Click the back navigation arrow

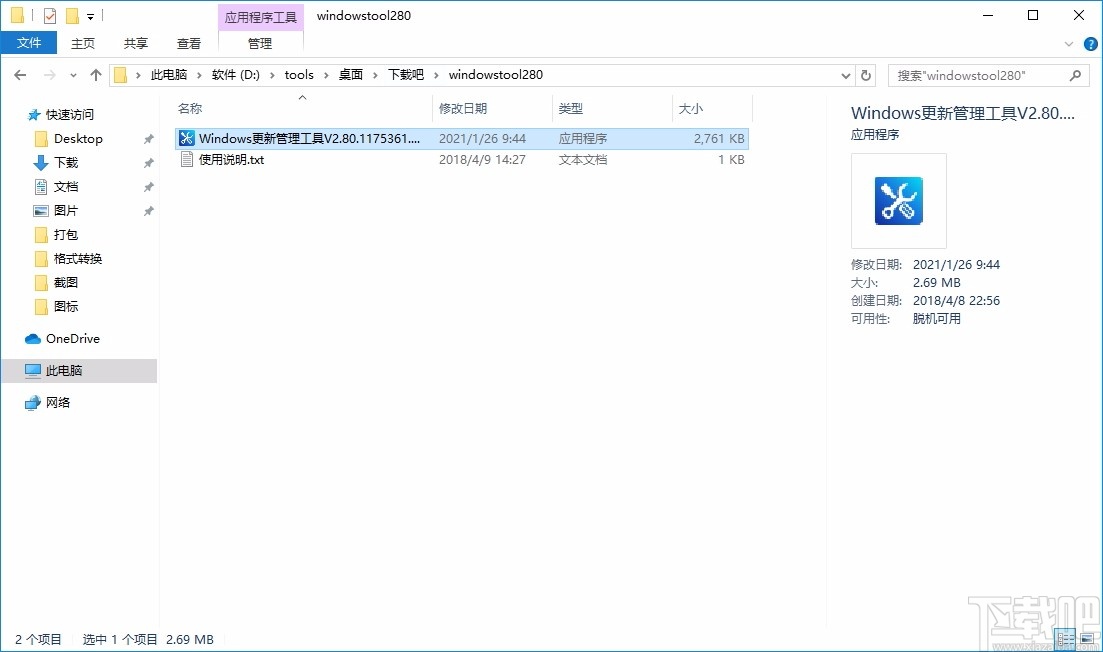click(x=20, y=75)
